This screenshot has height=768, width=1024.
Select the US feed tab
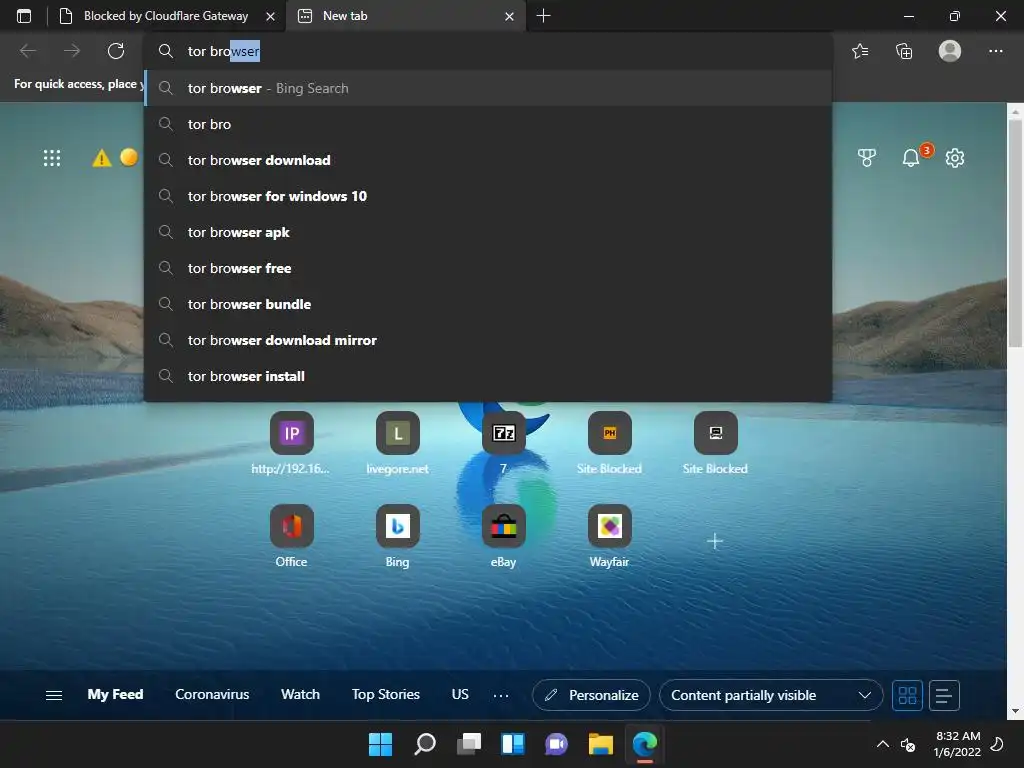[460, 694]
